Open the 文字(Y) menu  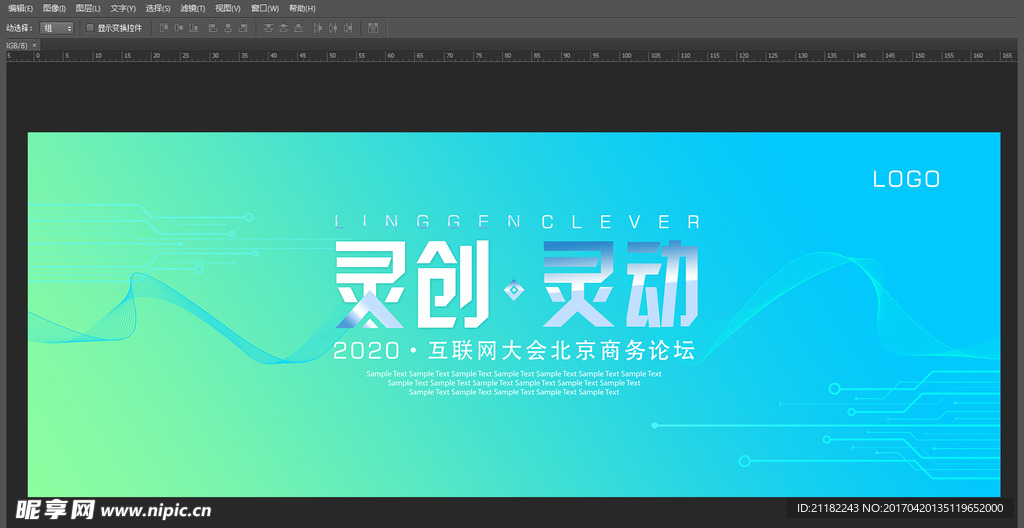pyautogui.click(x=123, y=8)
